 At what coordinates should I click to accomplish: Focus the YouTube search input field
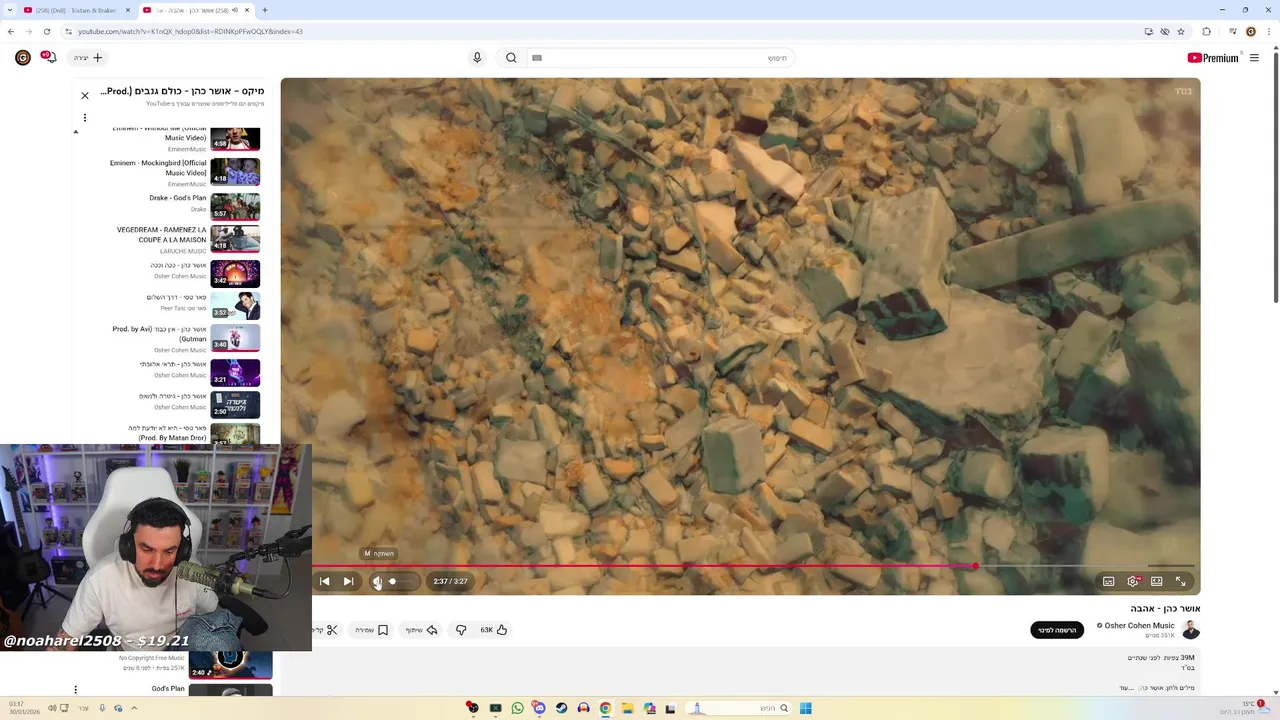660,58
